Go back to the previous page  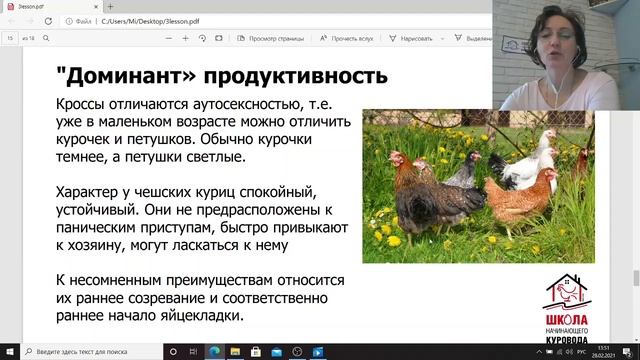pos(12,21)
